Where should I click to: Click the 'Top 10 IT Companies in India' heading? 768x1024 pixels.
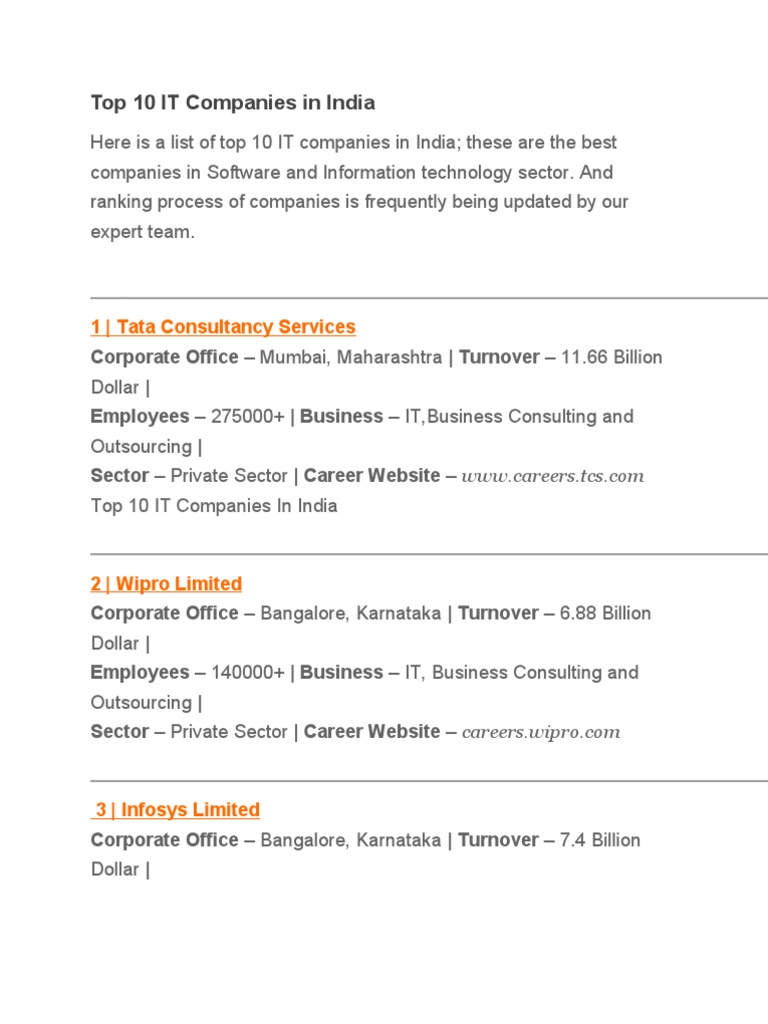(233, 102)
